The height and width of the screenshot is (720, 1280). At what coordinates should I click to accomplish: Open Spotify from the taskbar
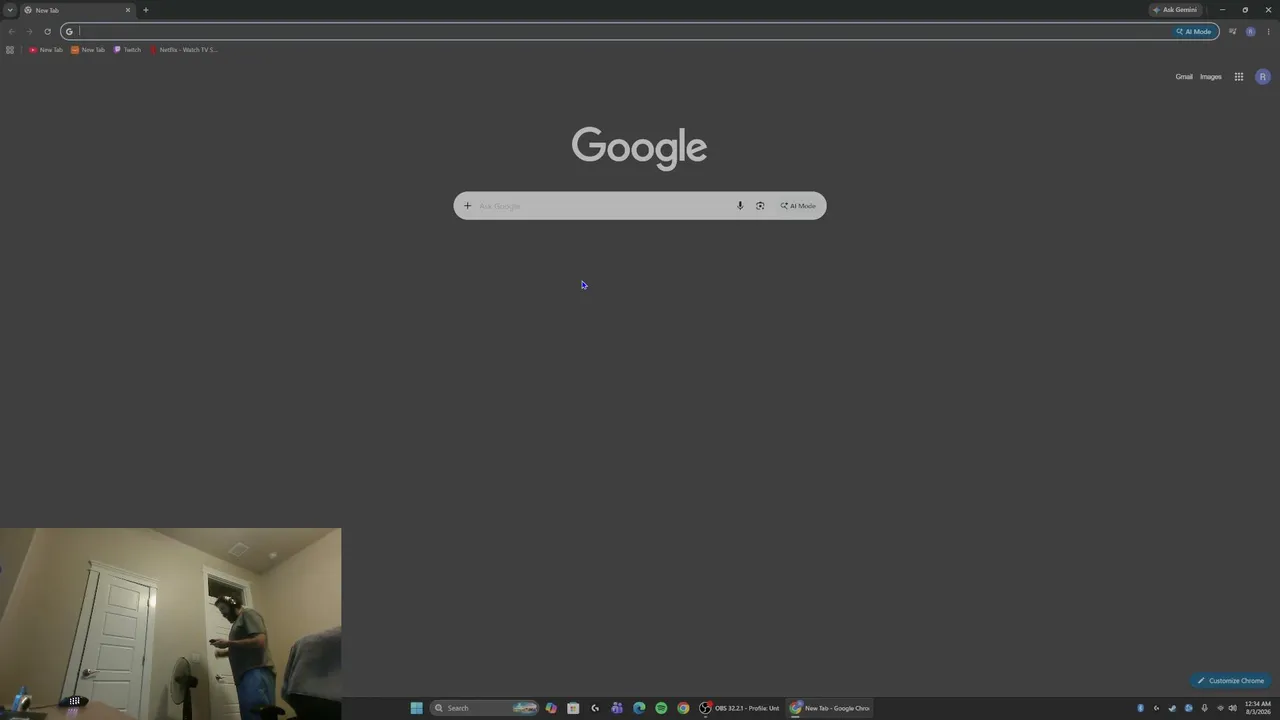point(661,708)
